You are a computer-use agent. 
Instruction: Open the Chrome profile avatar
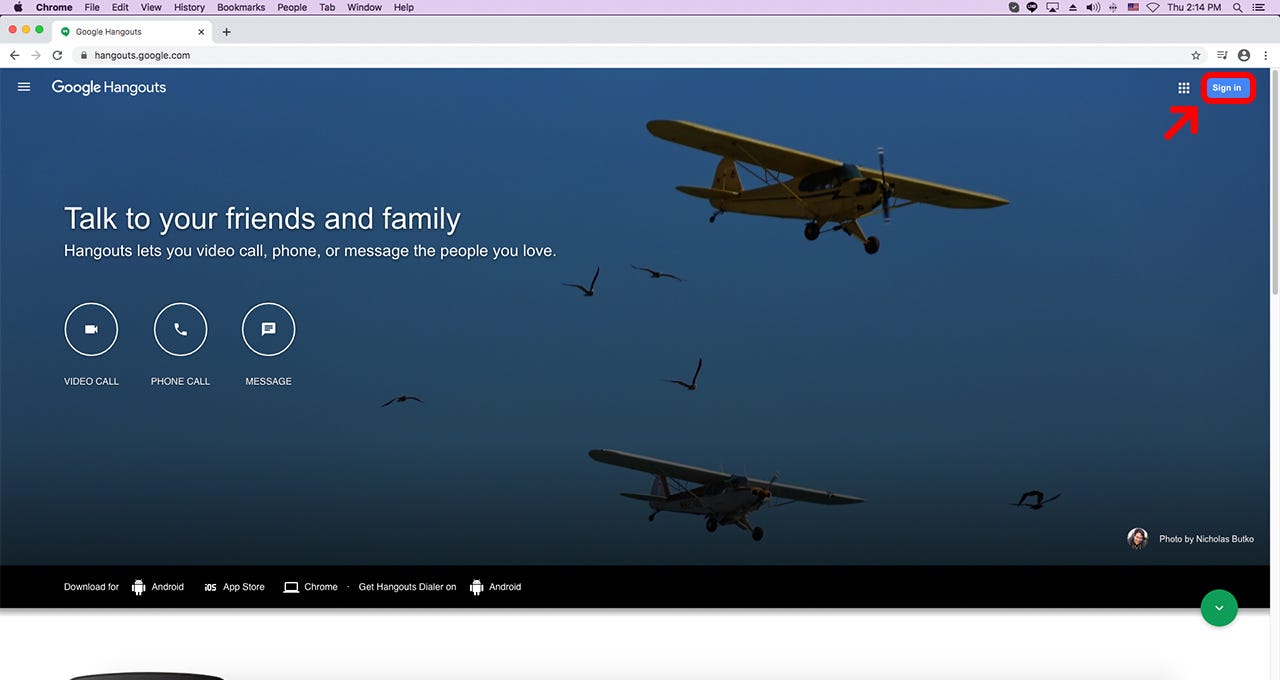[x=1244, y=56]
